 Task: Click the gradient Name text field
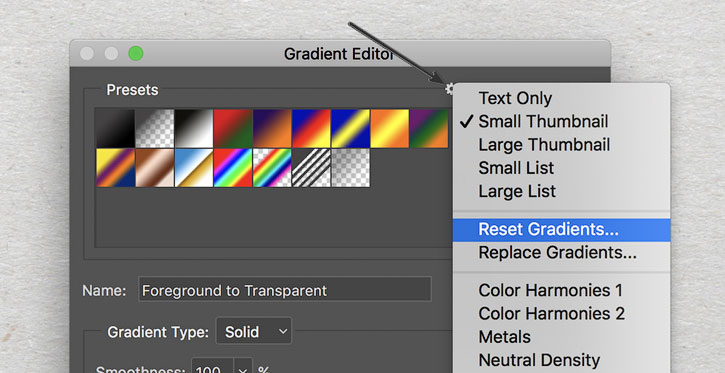pyautogui.click(x=285, y=290)
